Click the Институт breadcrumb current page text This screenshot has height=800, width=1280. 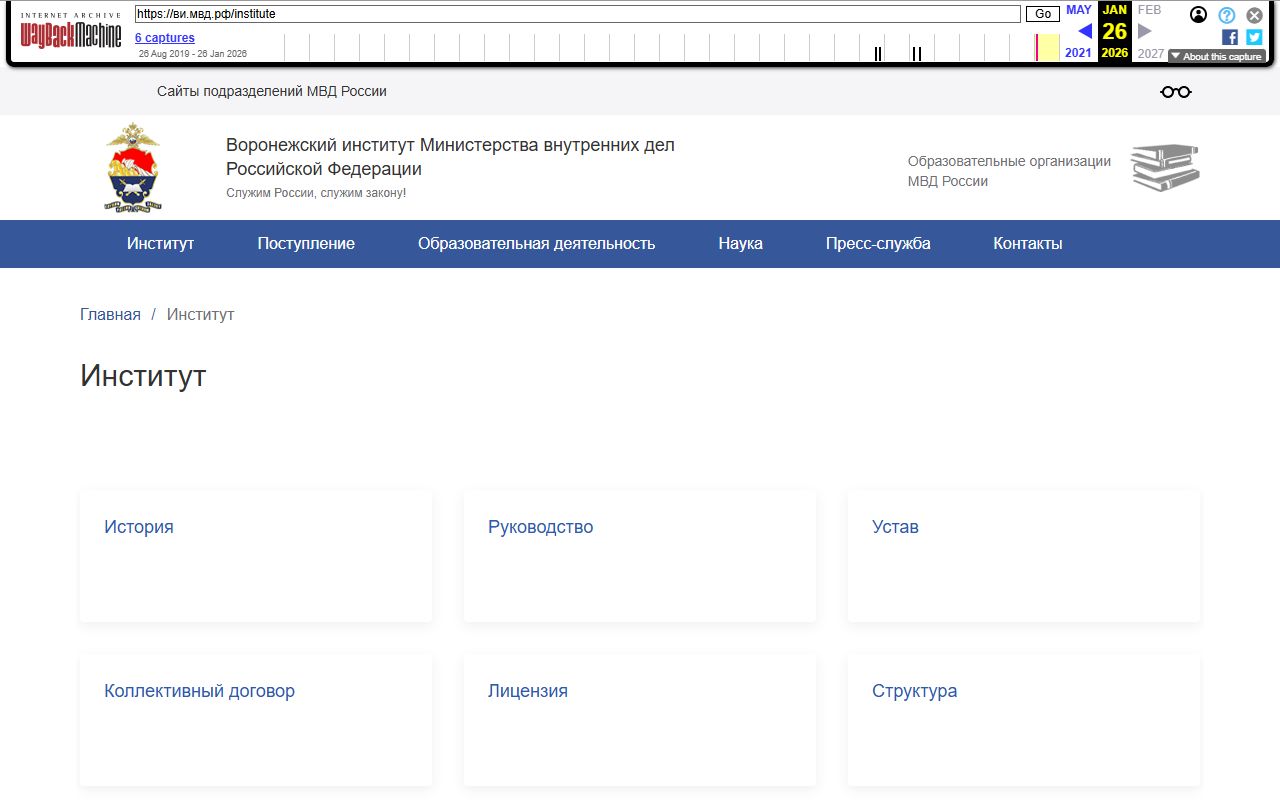point(200,315)
